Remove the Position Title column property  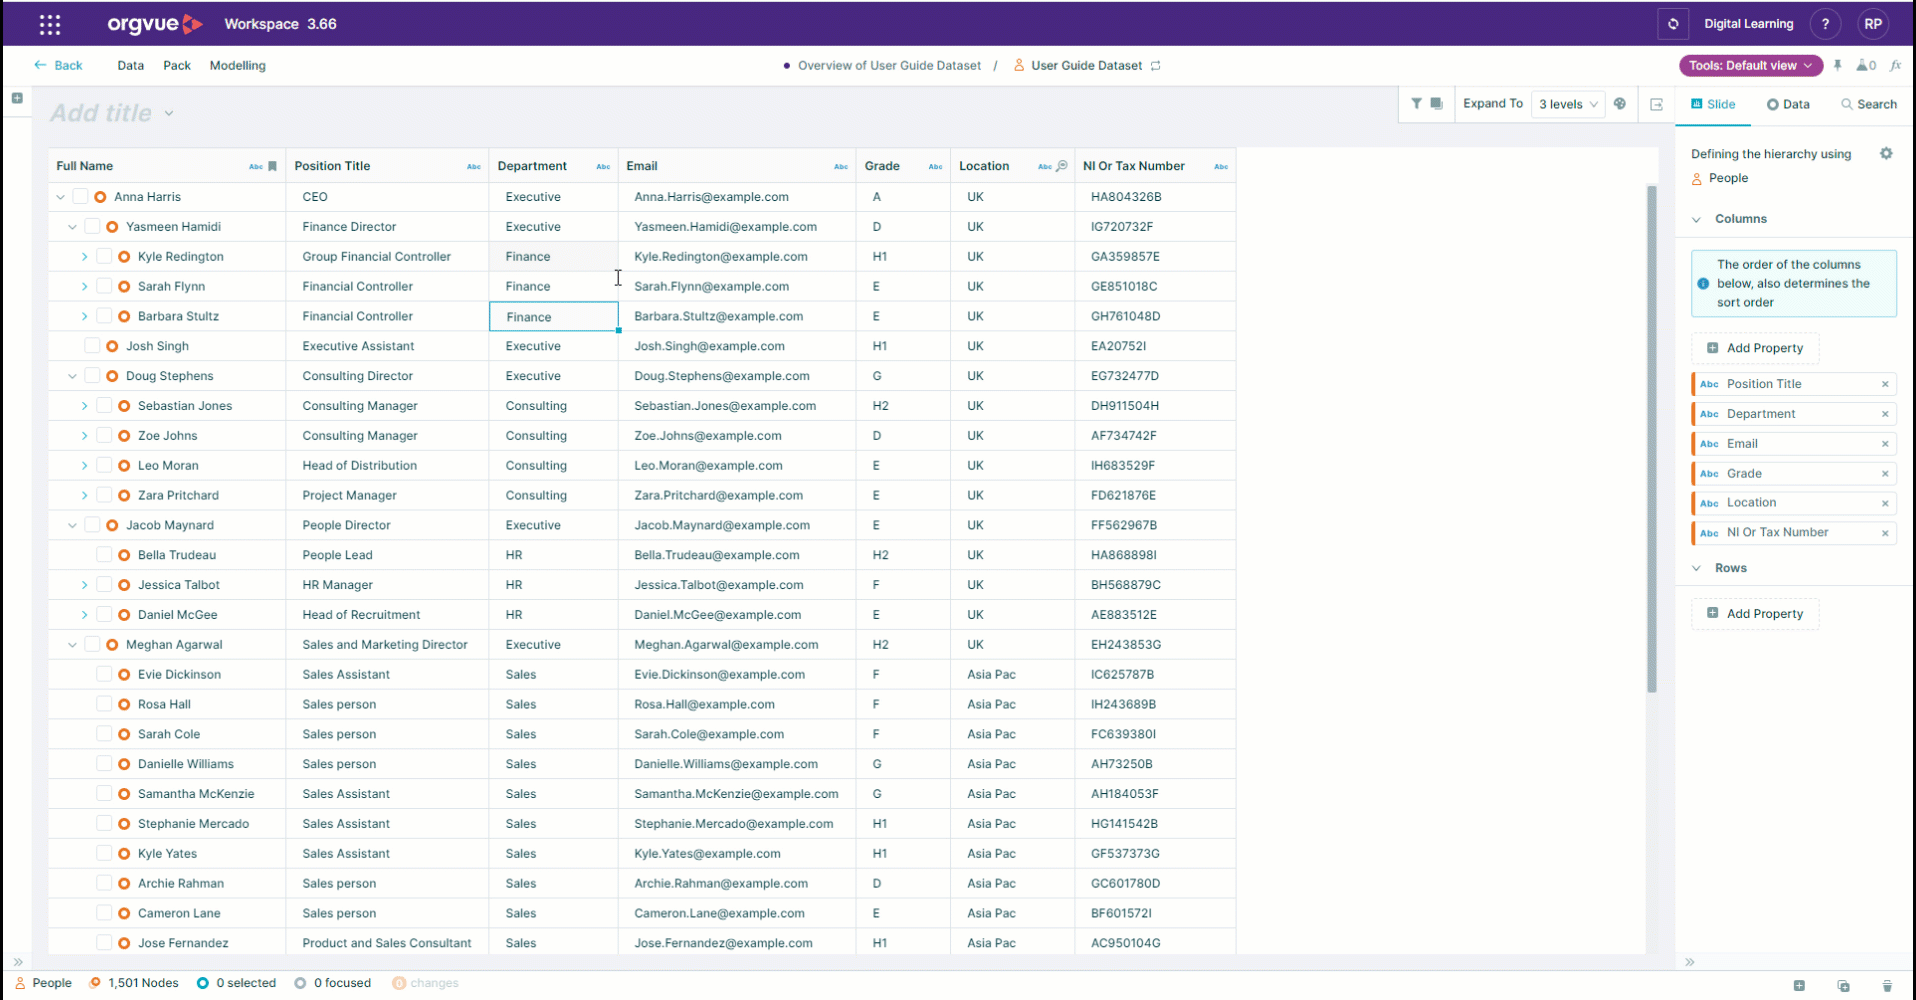[1885, 384]
